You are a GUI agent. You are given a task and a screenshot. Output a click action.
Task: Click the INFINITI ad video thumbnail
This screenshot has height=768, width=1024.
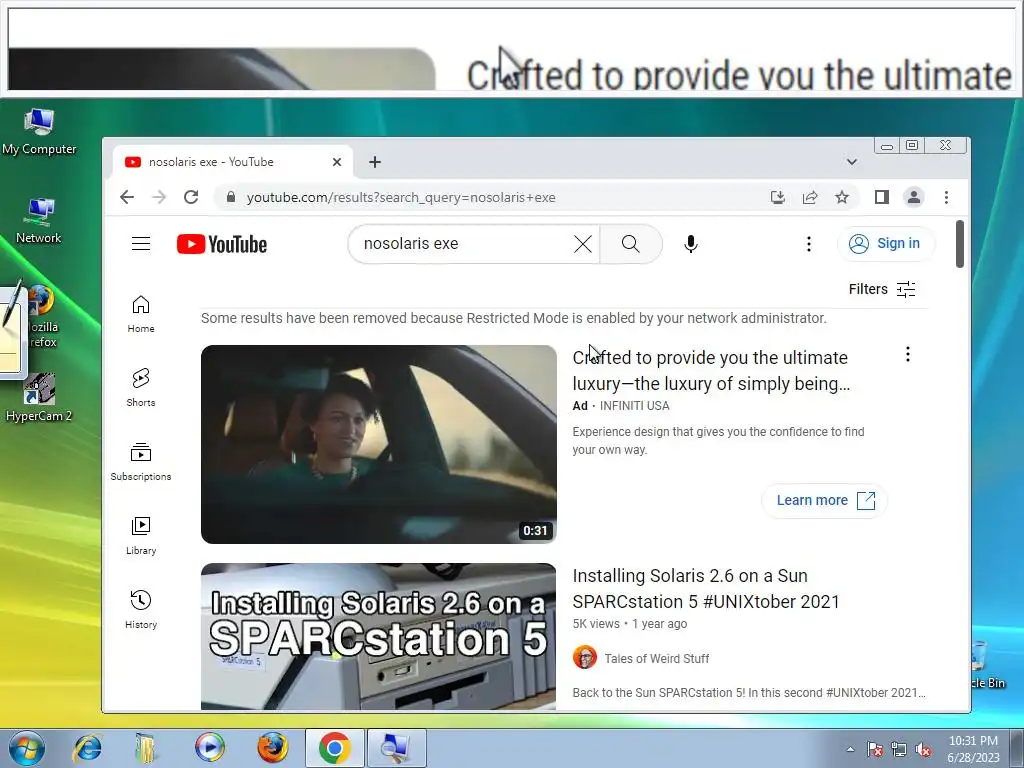[x=379, y=444]
